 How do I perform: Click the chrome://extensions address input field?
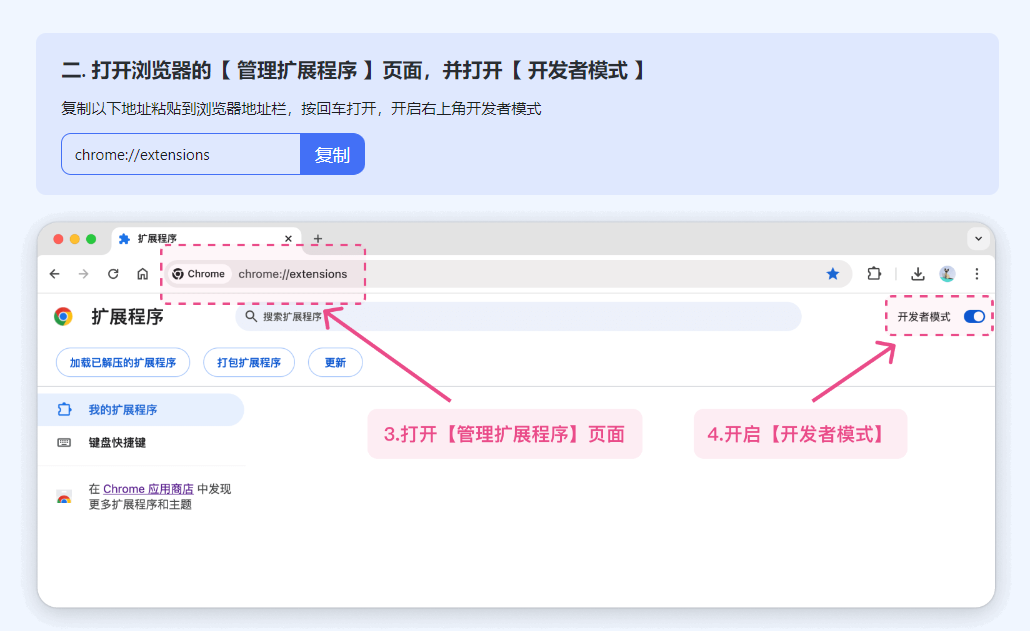tap(180, 154)
